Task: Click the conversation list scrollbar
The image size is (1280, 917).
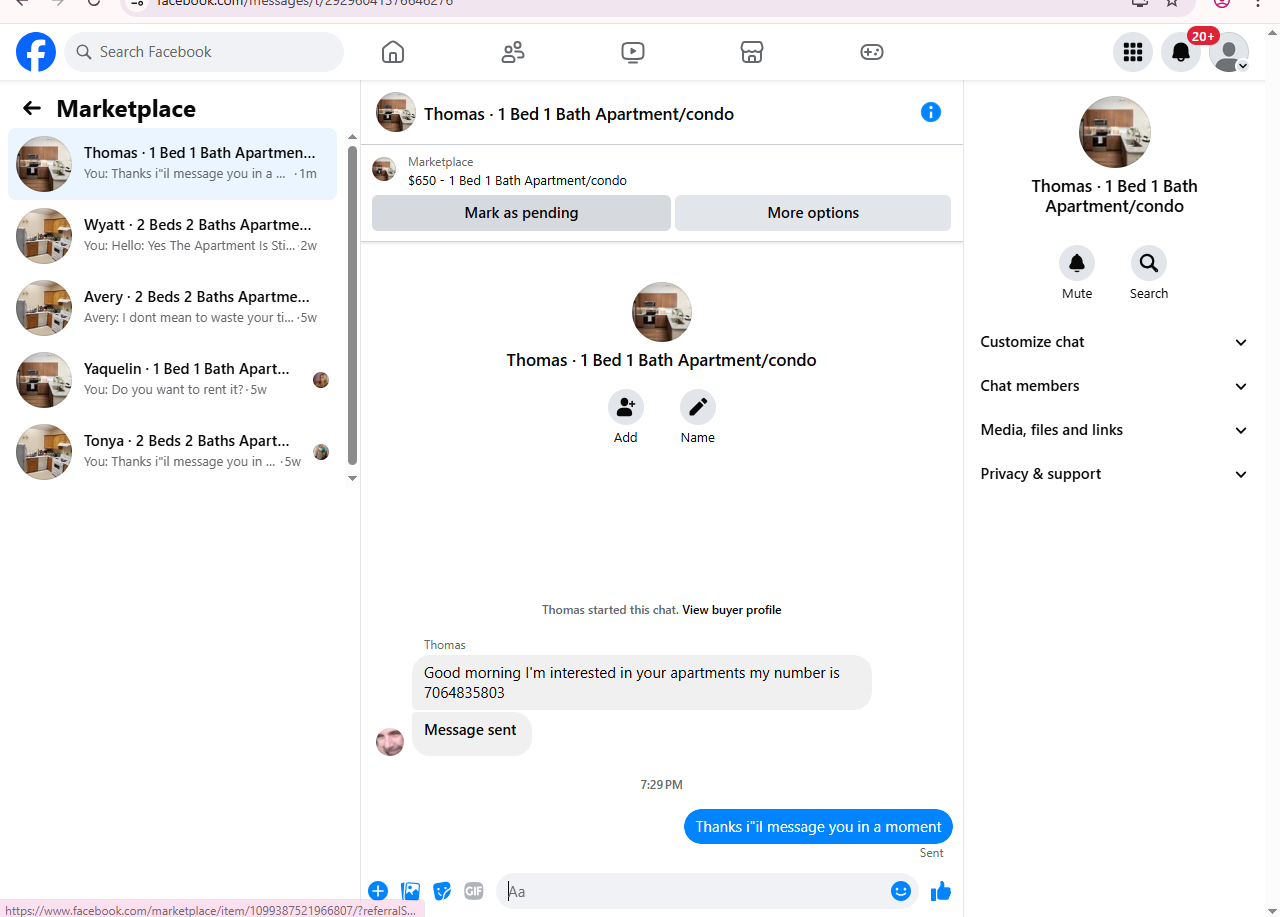Action: [x=352, y=305]
